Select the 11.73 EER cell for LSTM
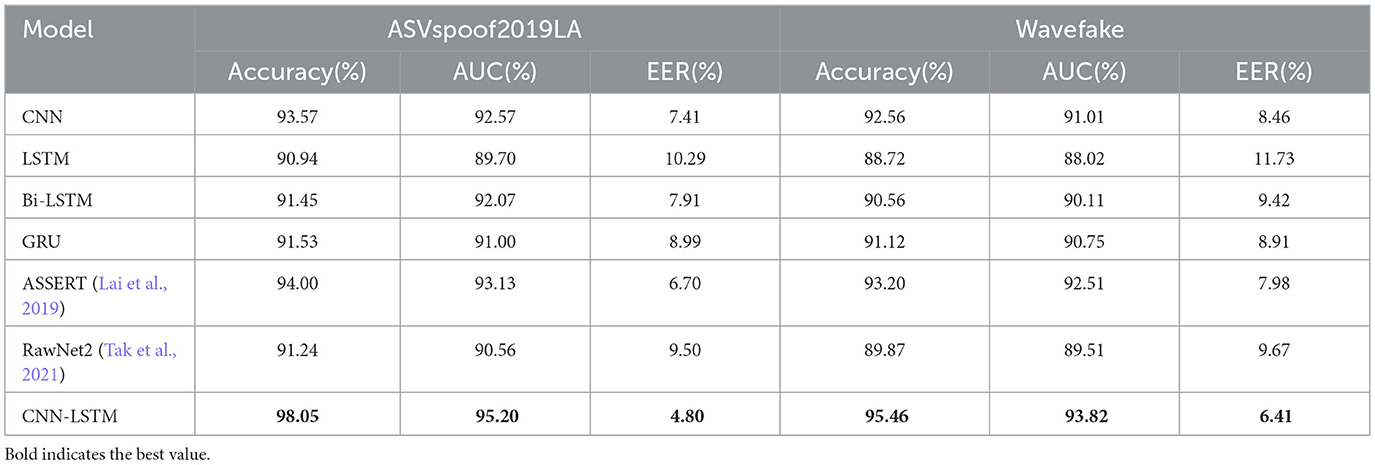The height and width of the screenshot is (465, 1375). pos(1269,157)
